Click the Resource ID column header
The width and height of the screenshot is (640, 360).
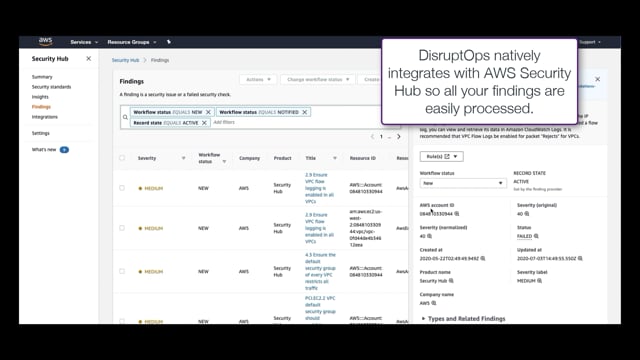coord(362,158)
